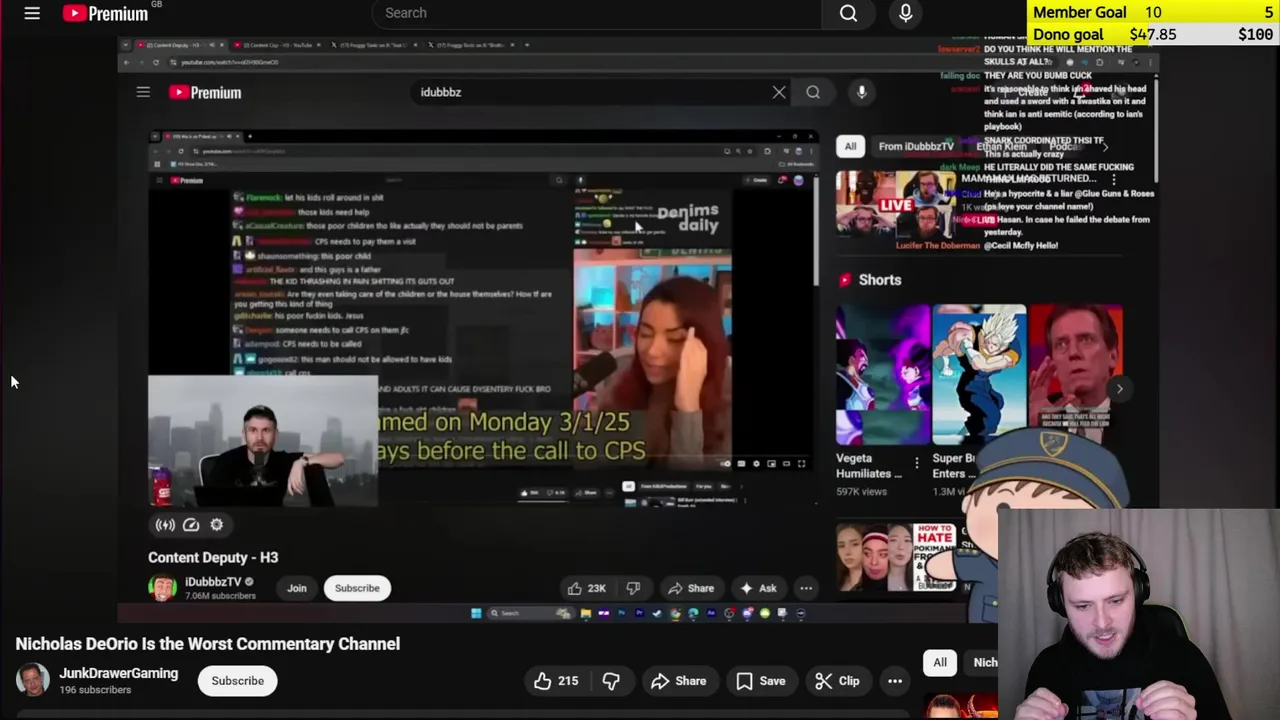
Task: Click inner YouTube Premium logo in video
Action: (x=205, y=92)
